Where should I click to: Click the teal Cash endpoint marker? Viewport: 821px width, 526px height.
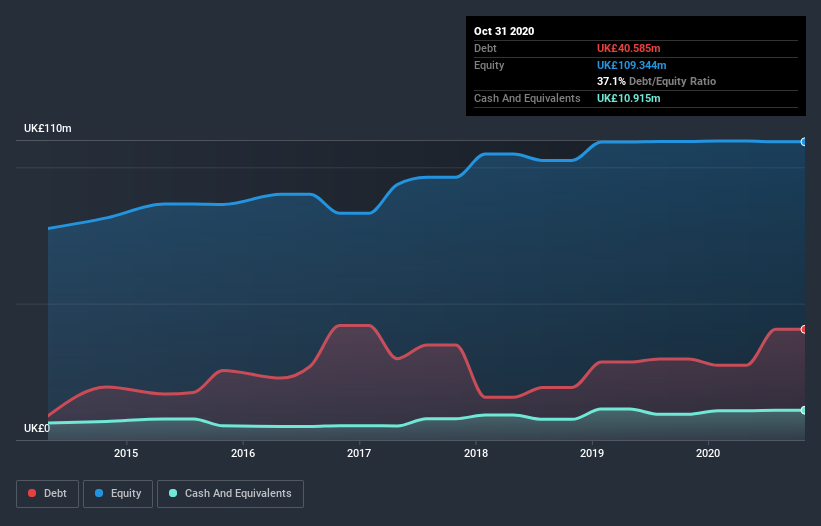(x=804, y=410)
